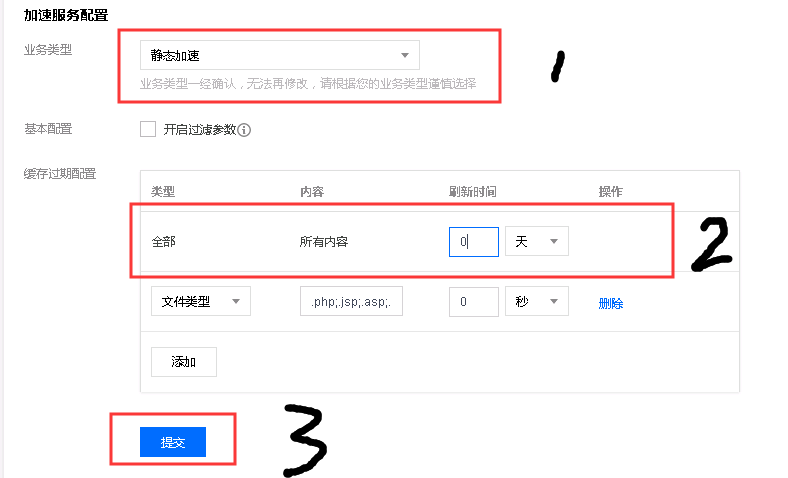Enable the 开启过滤参数 checkbox

click(148, 129)
